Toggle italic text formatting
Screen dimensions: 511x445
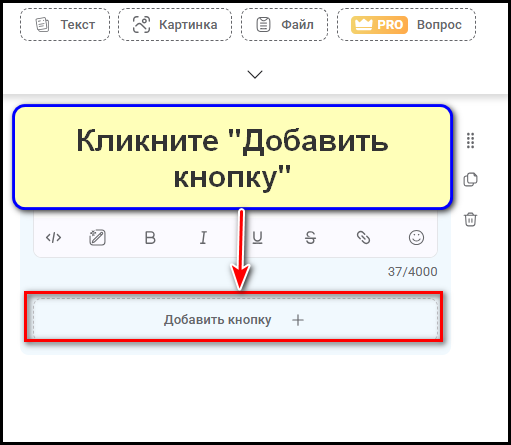pyautogui.click(x=203, y=238)
